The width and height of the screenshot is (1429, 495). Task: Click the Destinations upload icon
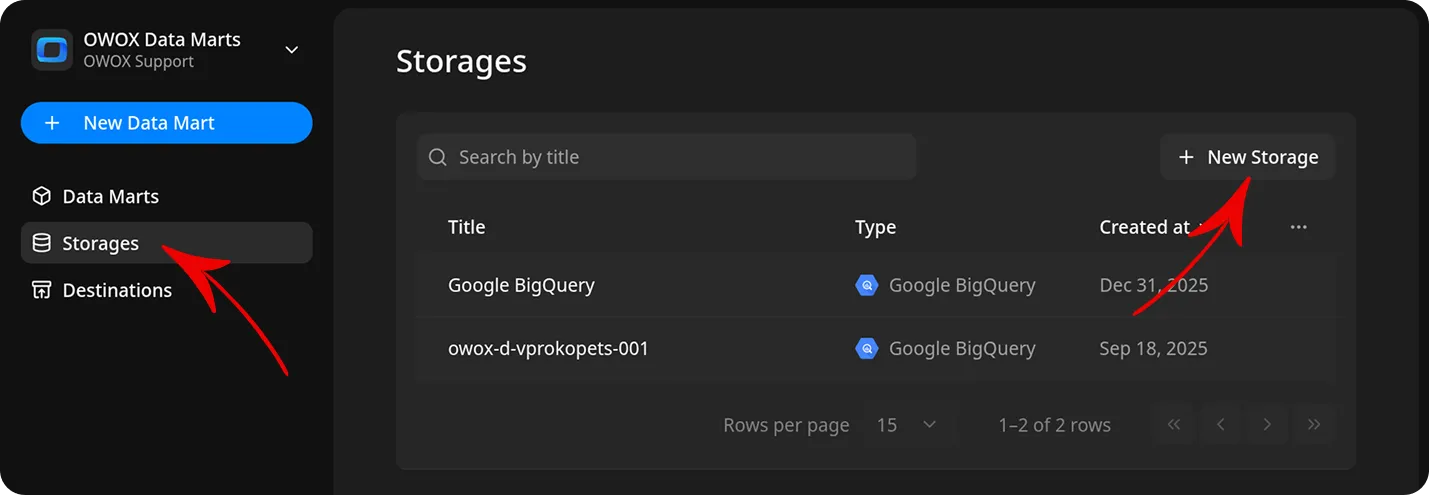pyautogui.click(x=41, y=290)
